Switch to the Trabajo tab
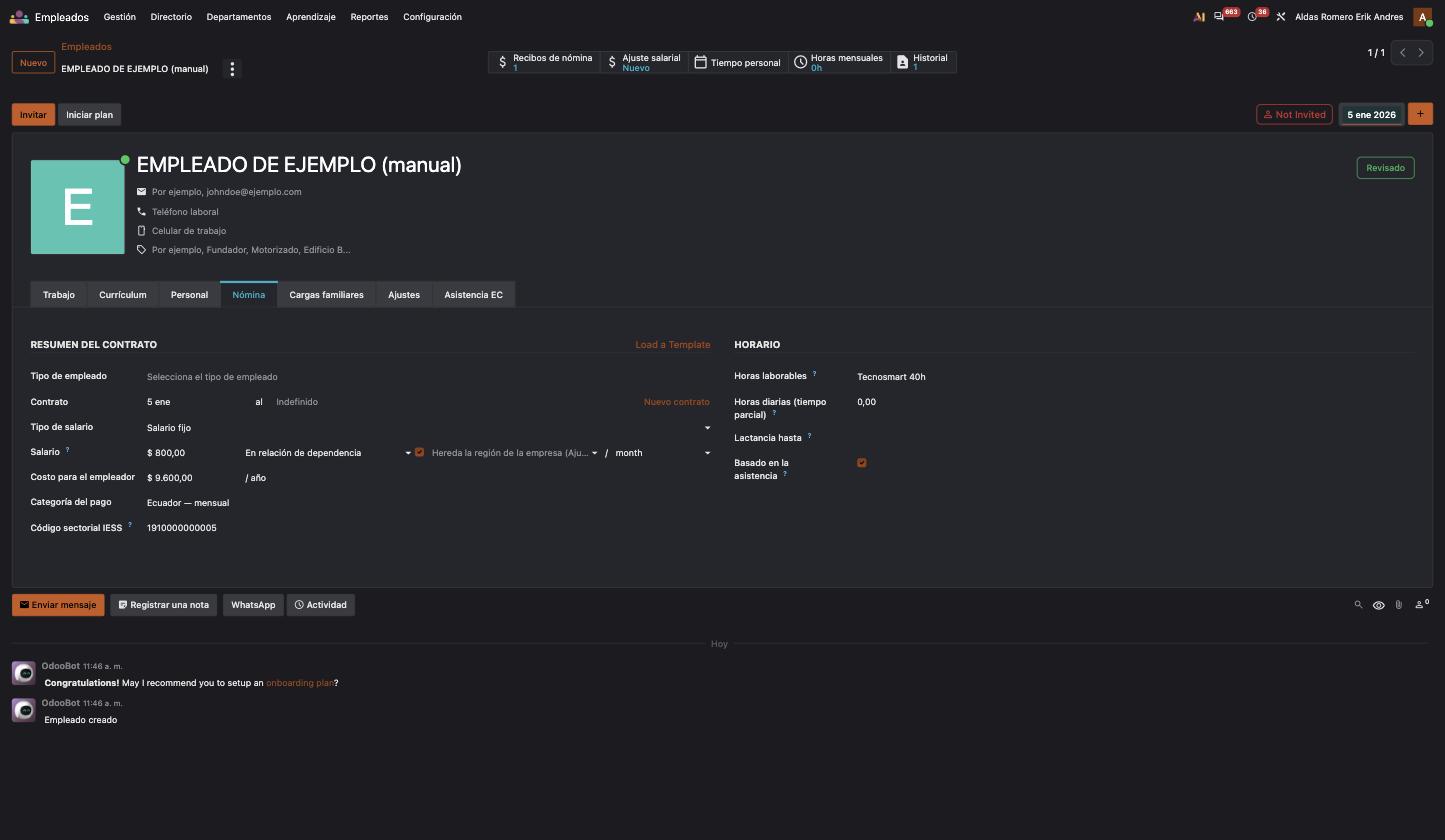The image size is (1445, 840). 59,295
